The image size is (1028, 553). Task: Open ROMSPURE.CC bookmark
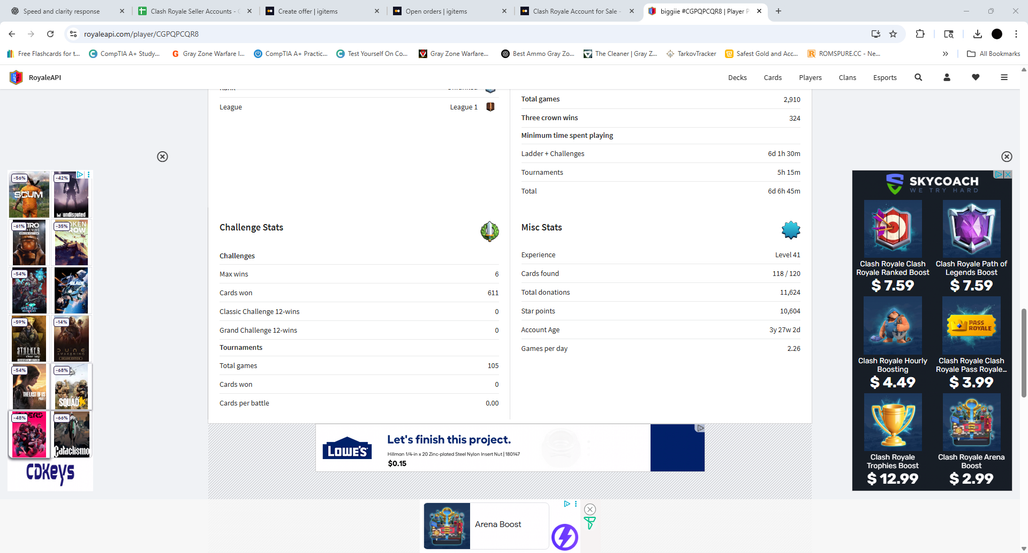point(844,54)
